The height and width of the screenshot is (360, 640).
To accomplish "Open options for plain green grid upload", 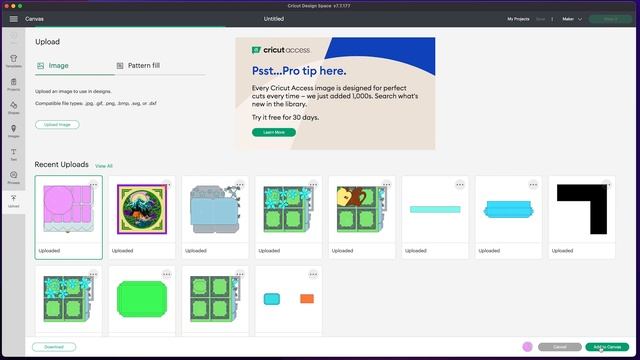I will click(x=240, y=274).
